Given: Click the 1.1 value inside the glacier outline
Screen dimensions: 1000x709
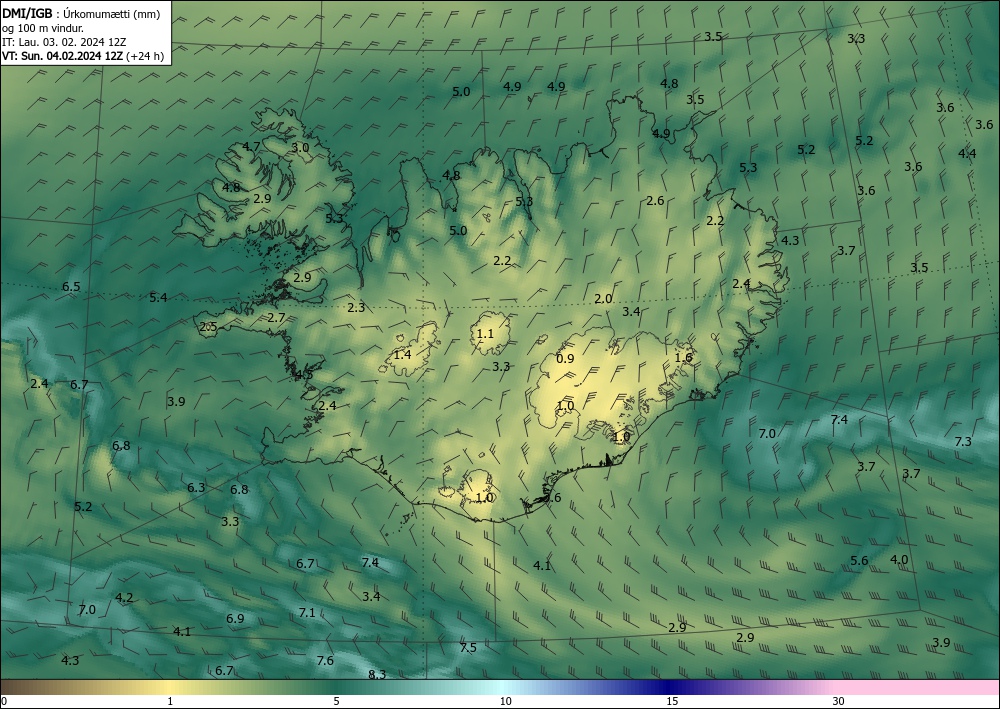Looking at the screenshot, I should (485, 333).
